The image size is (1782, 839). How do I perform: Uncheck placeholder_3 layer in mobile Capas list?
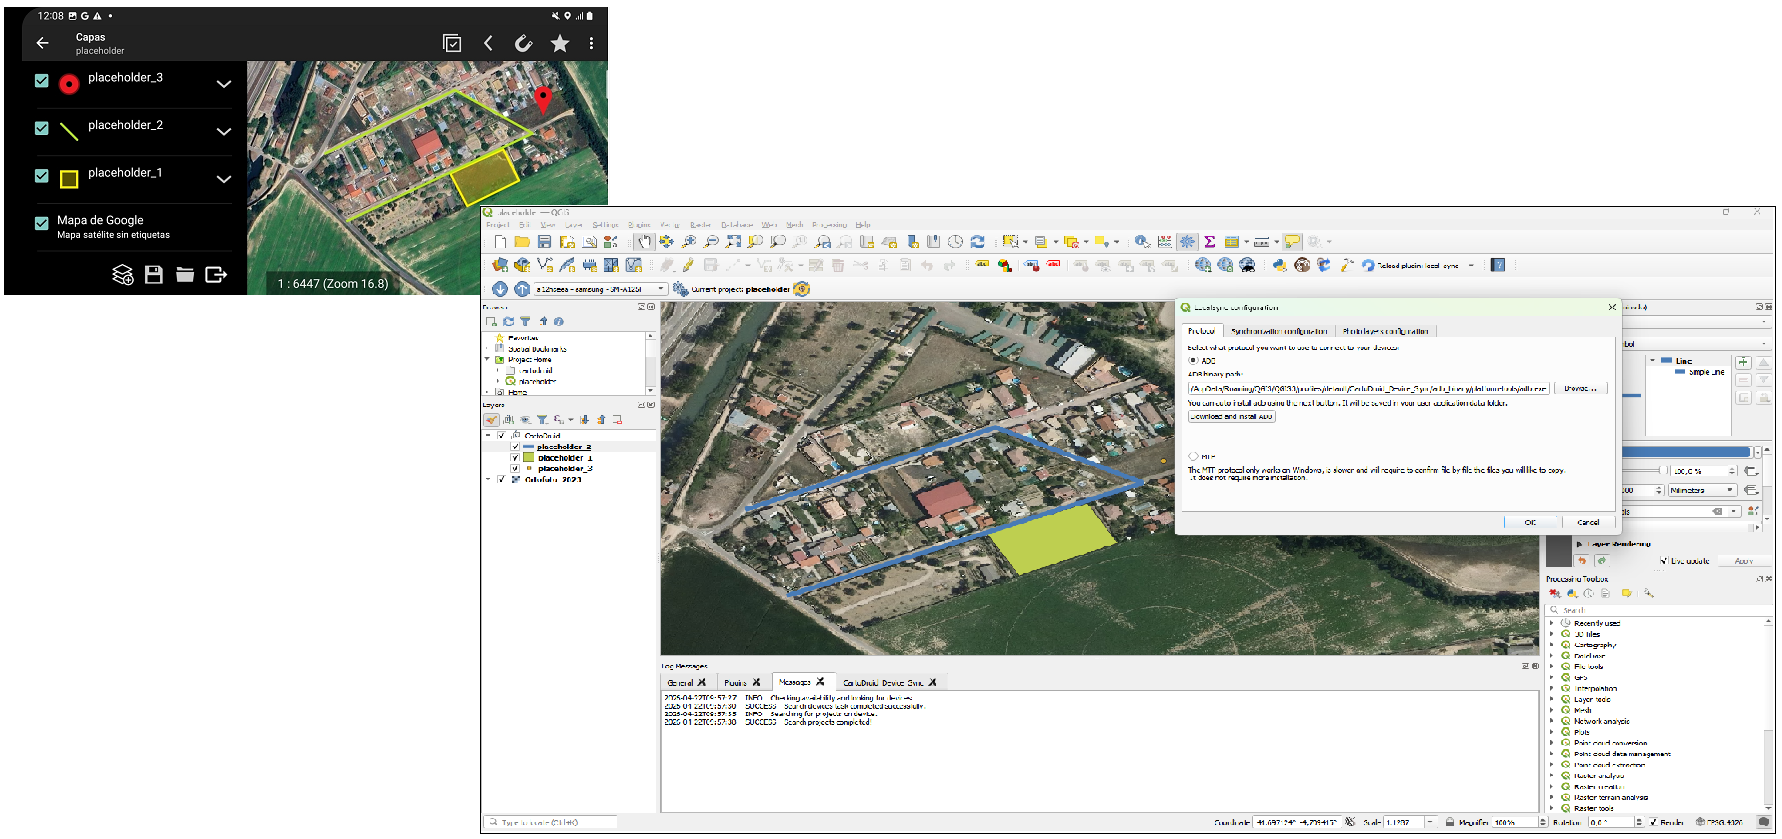coord(42,81)
